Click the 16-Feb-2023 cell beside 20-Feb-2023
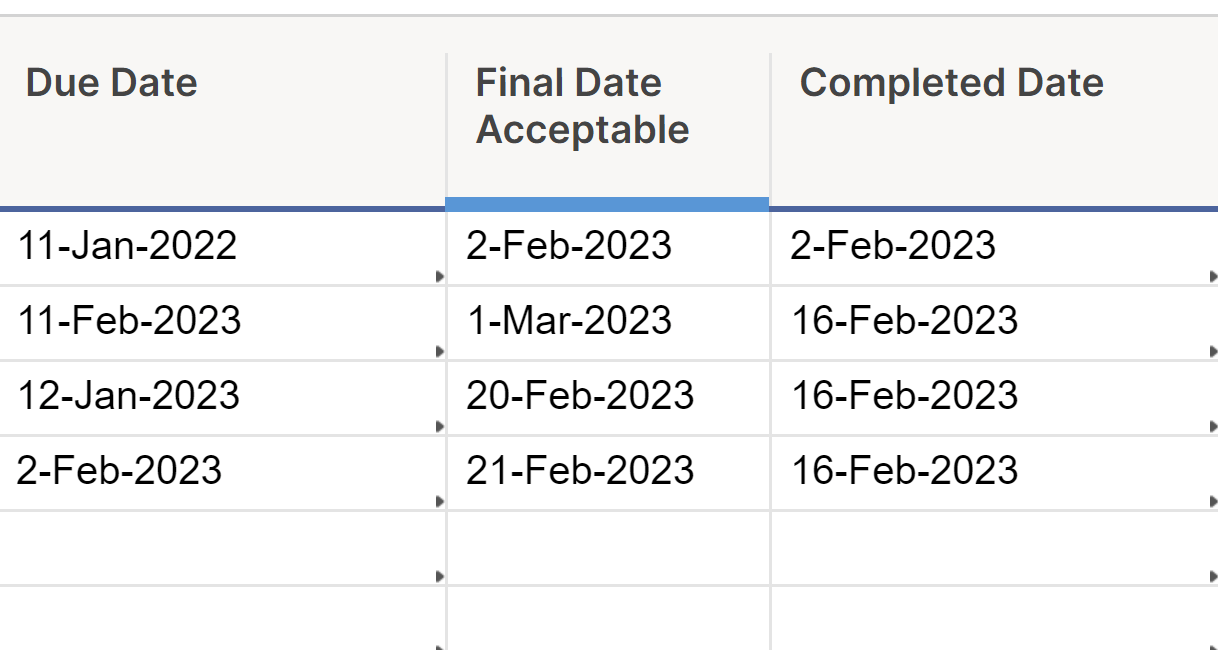This screenshot has height=650, width=1218. click(x=905, y=396)
